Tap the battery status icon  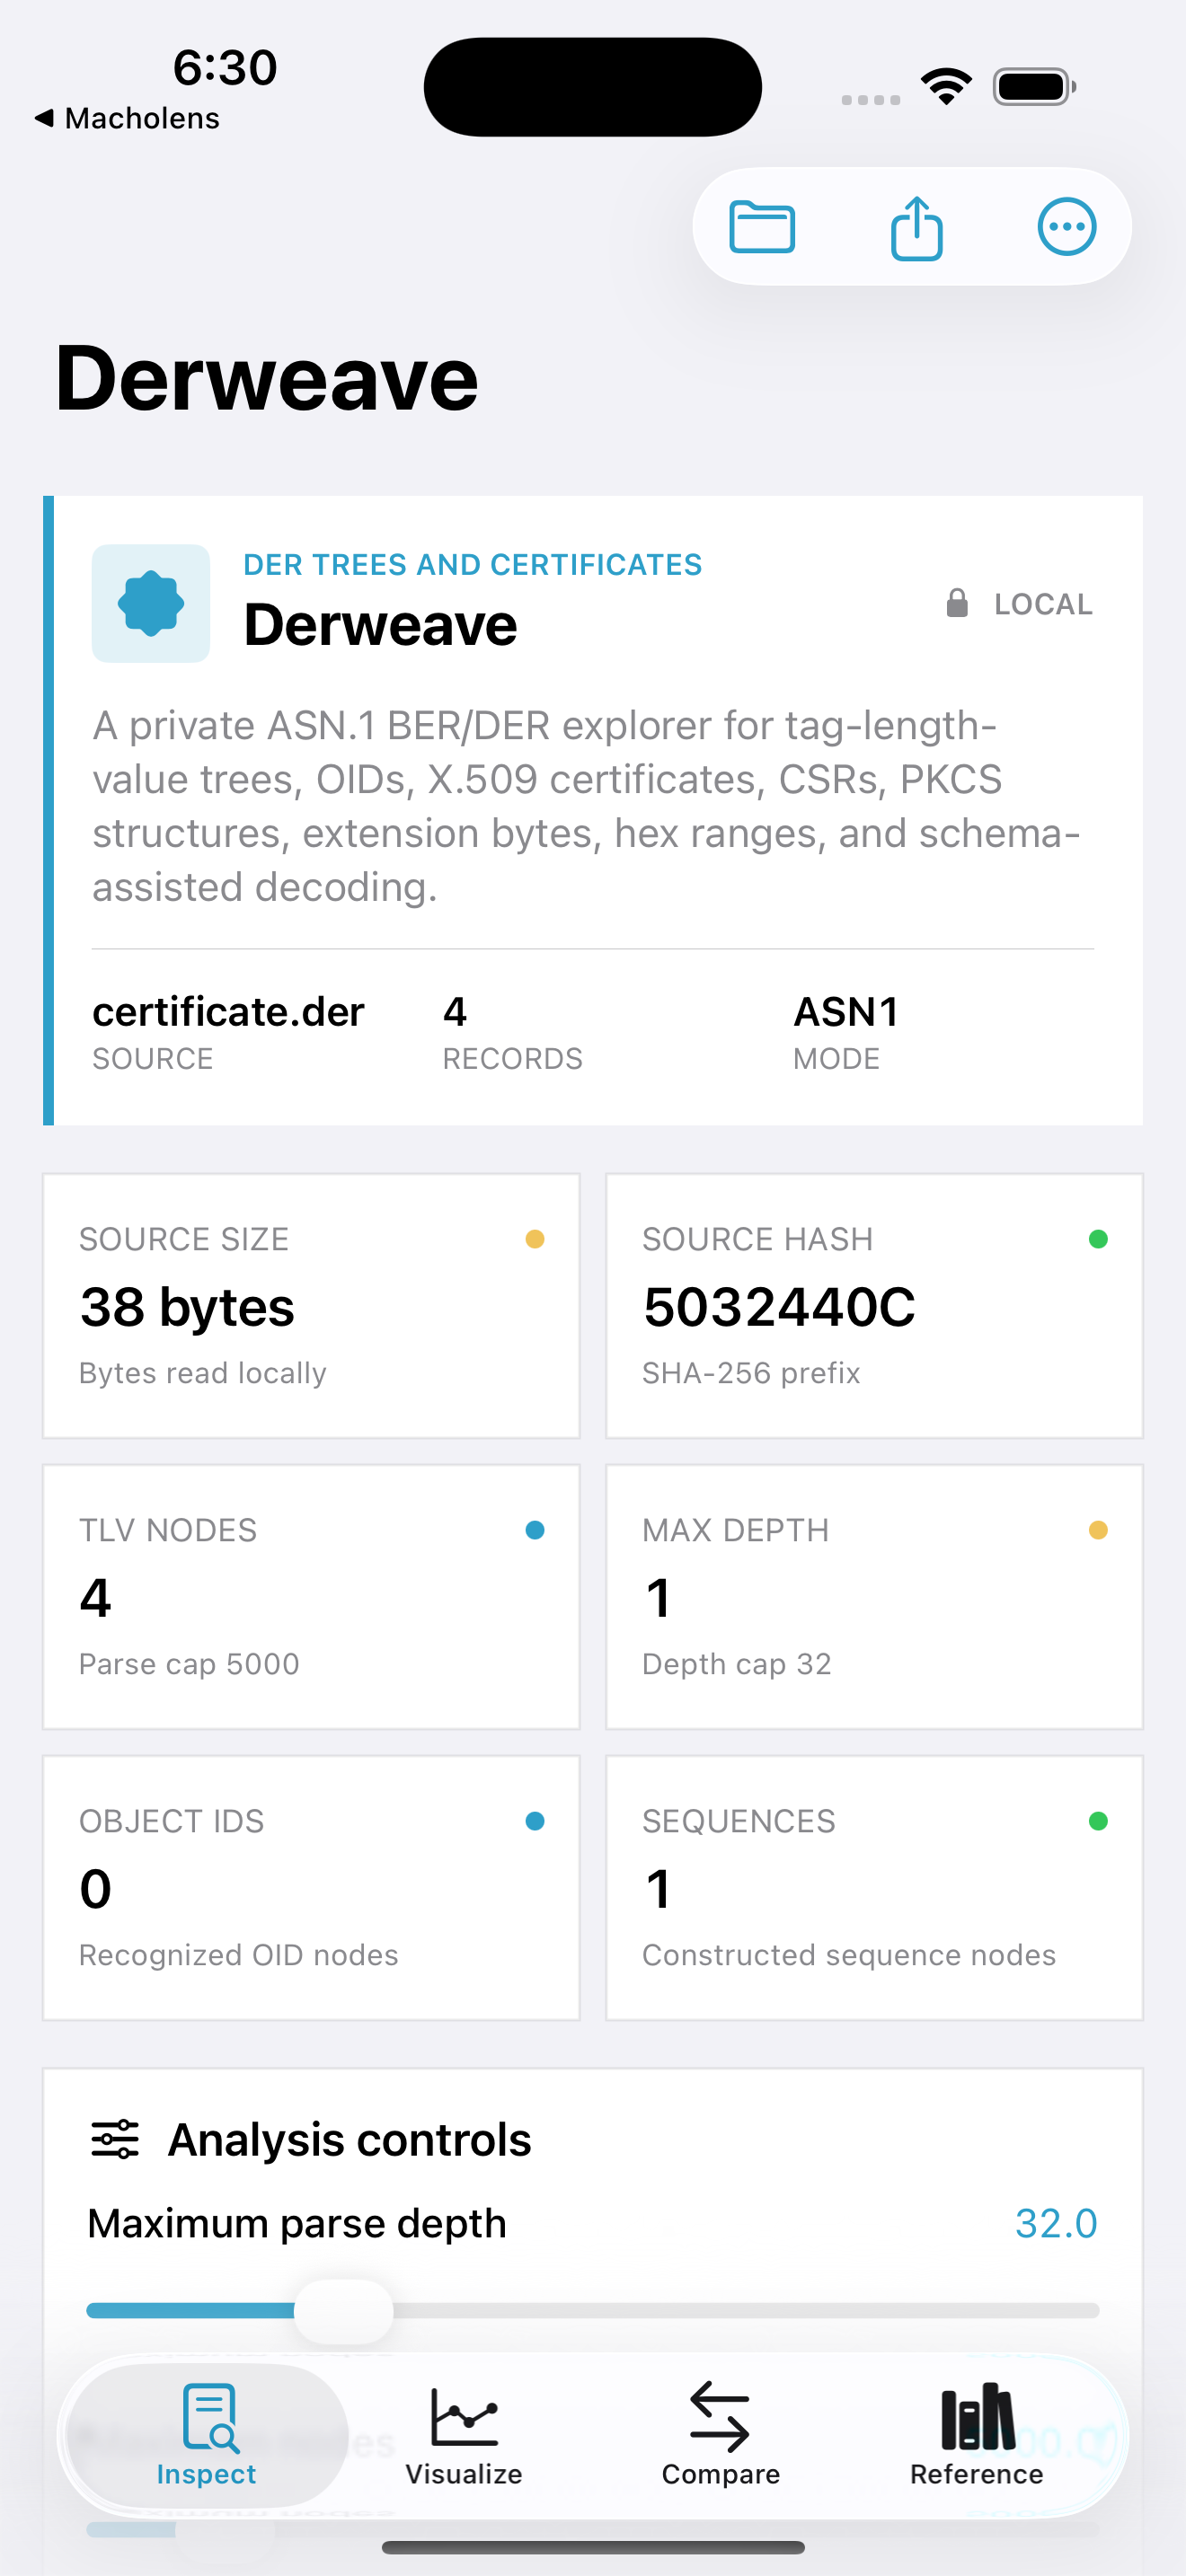point(1034,87)
